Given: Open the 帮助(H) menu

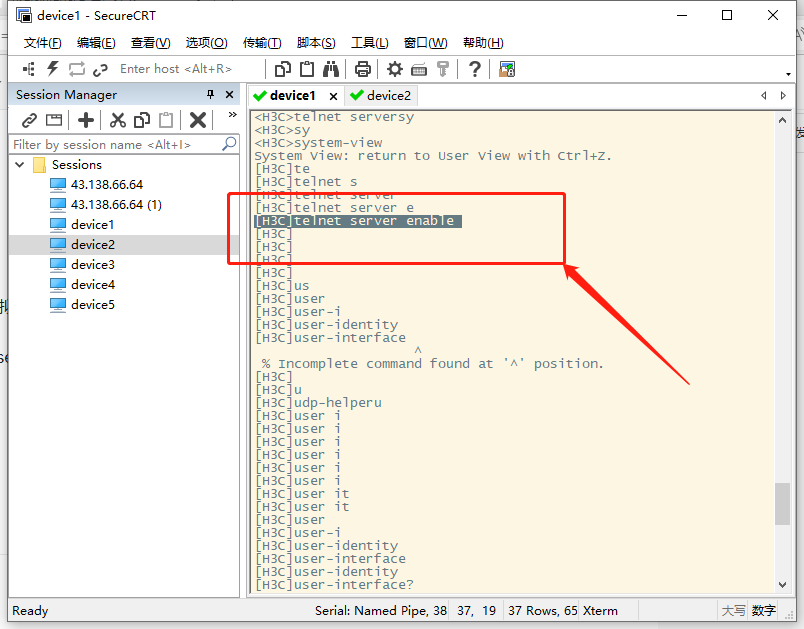Looking at the screenshot, I should (x=483, y=43).
